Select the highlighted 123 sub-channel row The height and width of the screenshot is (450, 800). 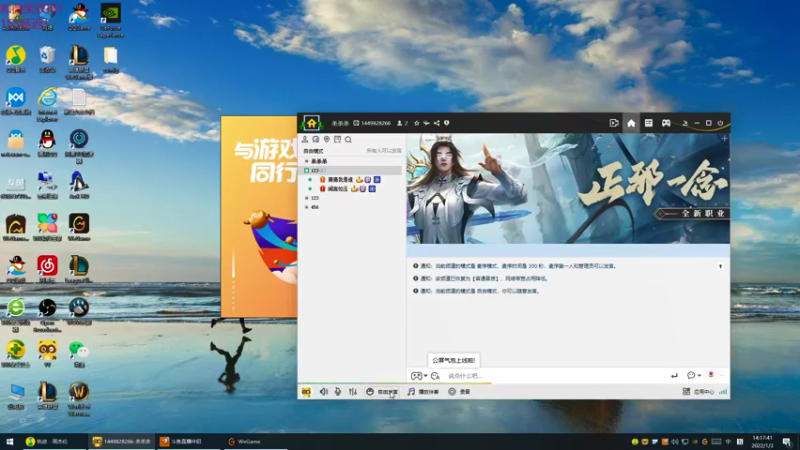(x=352, y=170)
